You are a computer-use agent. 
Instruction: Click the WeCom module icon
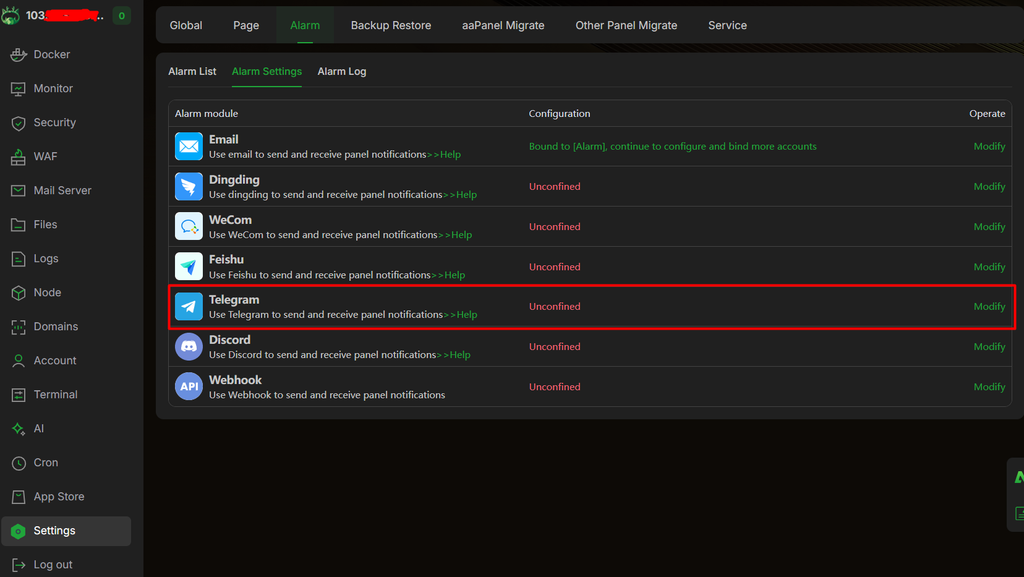point(189,226)
